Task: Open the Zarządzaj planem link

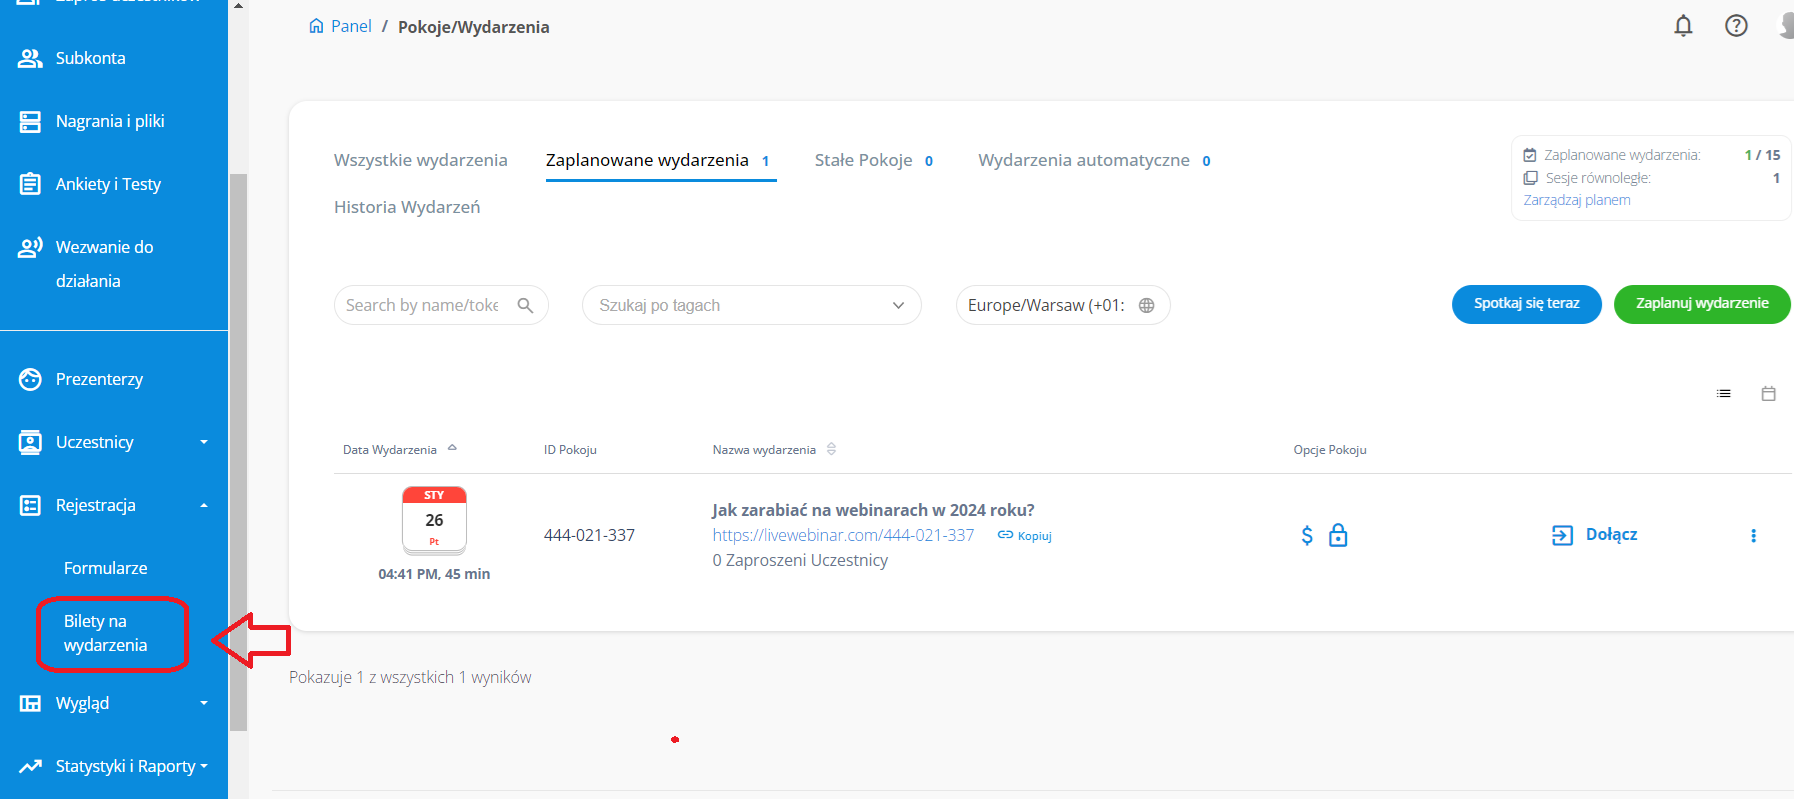Action: point(1576,200)
